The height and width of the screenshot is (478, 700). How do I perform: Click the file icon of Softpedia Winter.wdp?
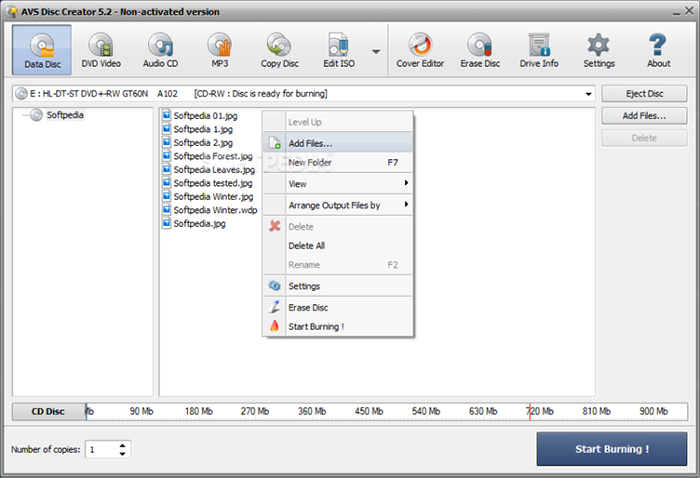click(x=167, y=210)
